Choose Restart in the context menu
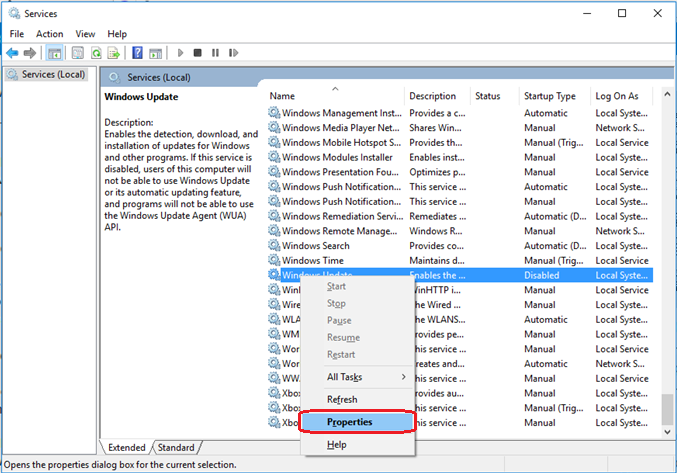677x473 pixels. (x=357, y=354)
